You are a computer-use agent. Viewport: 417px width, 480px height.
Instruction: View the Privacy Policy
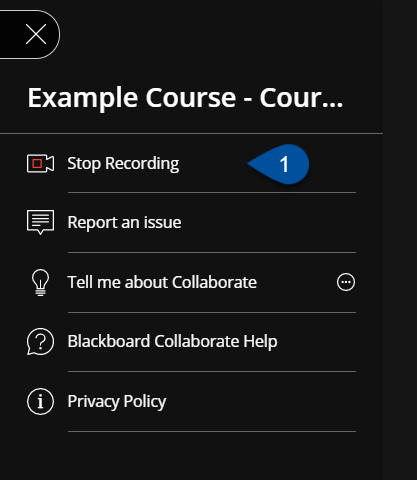click(117, 402)
